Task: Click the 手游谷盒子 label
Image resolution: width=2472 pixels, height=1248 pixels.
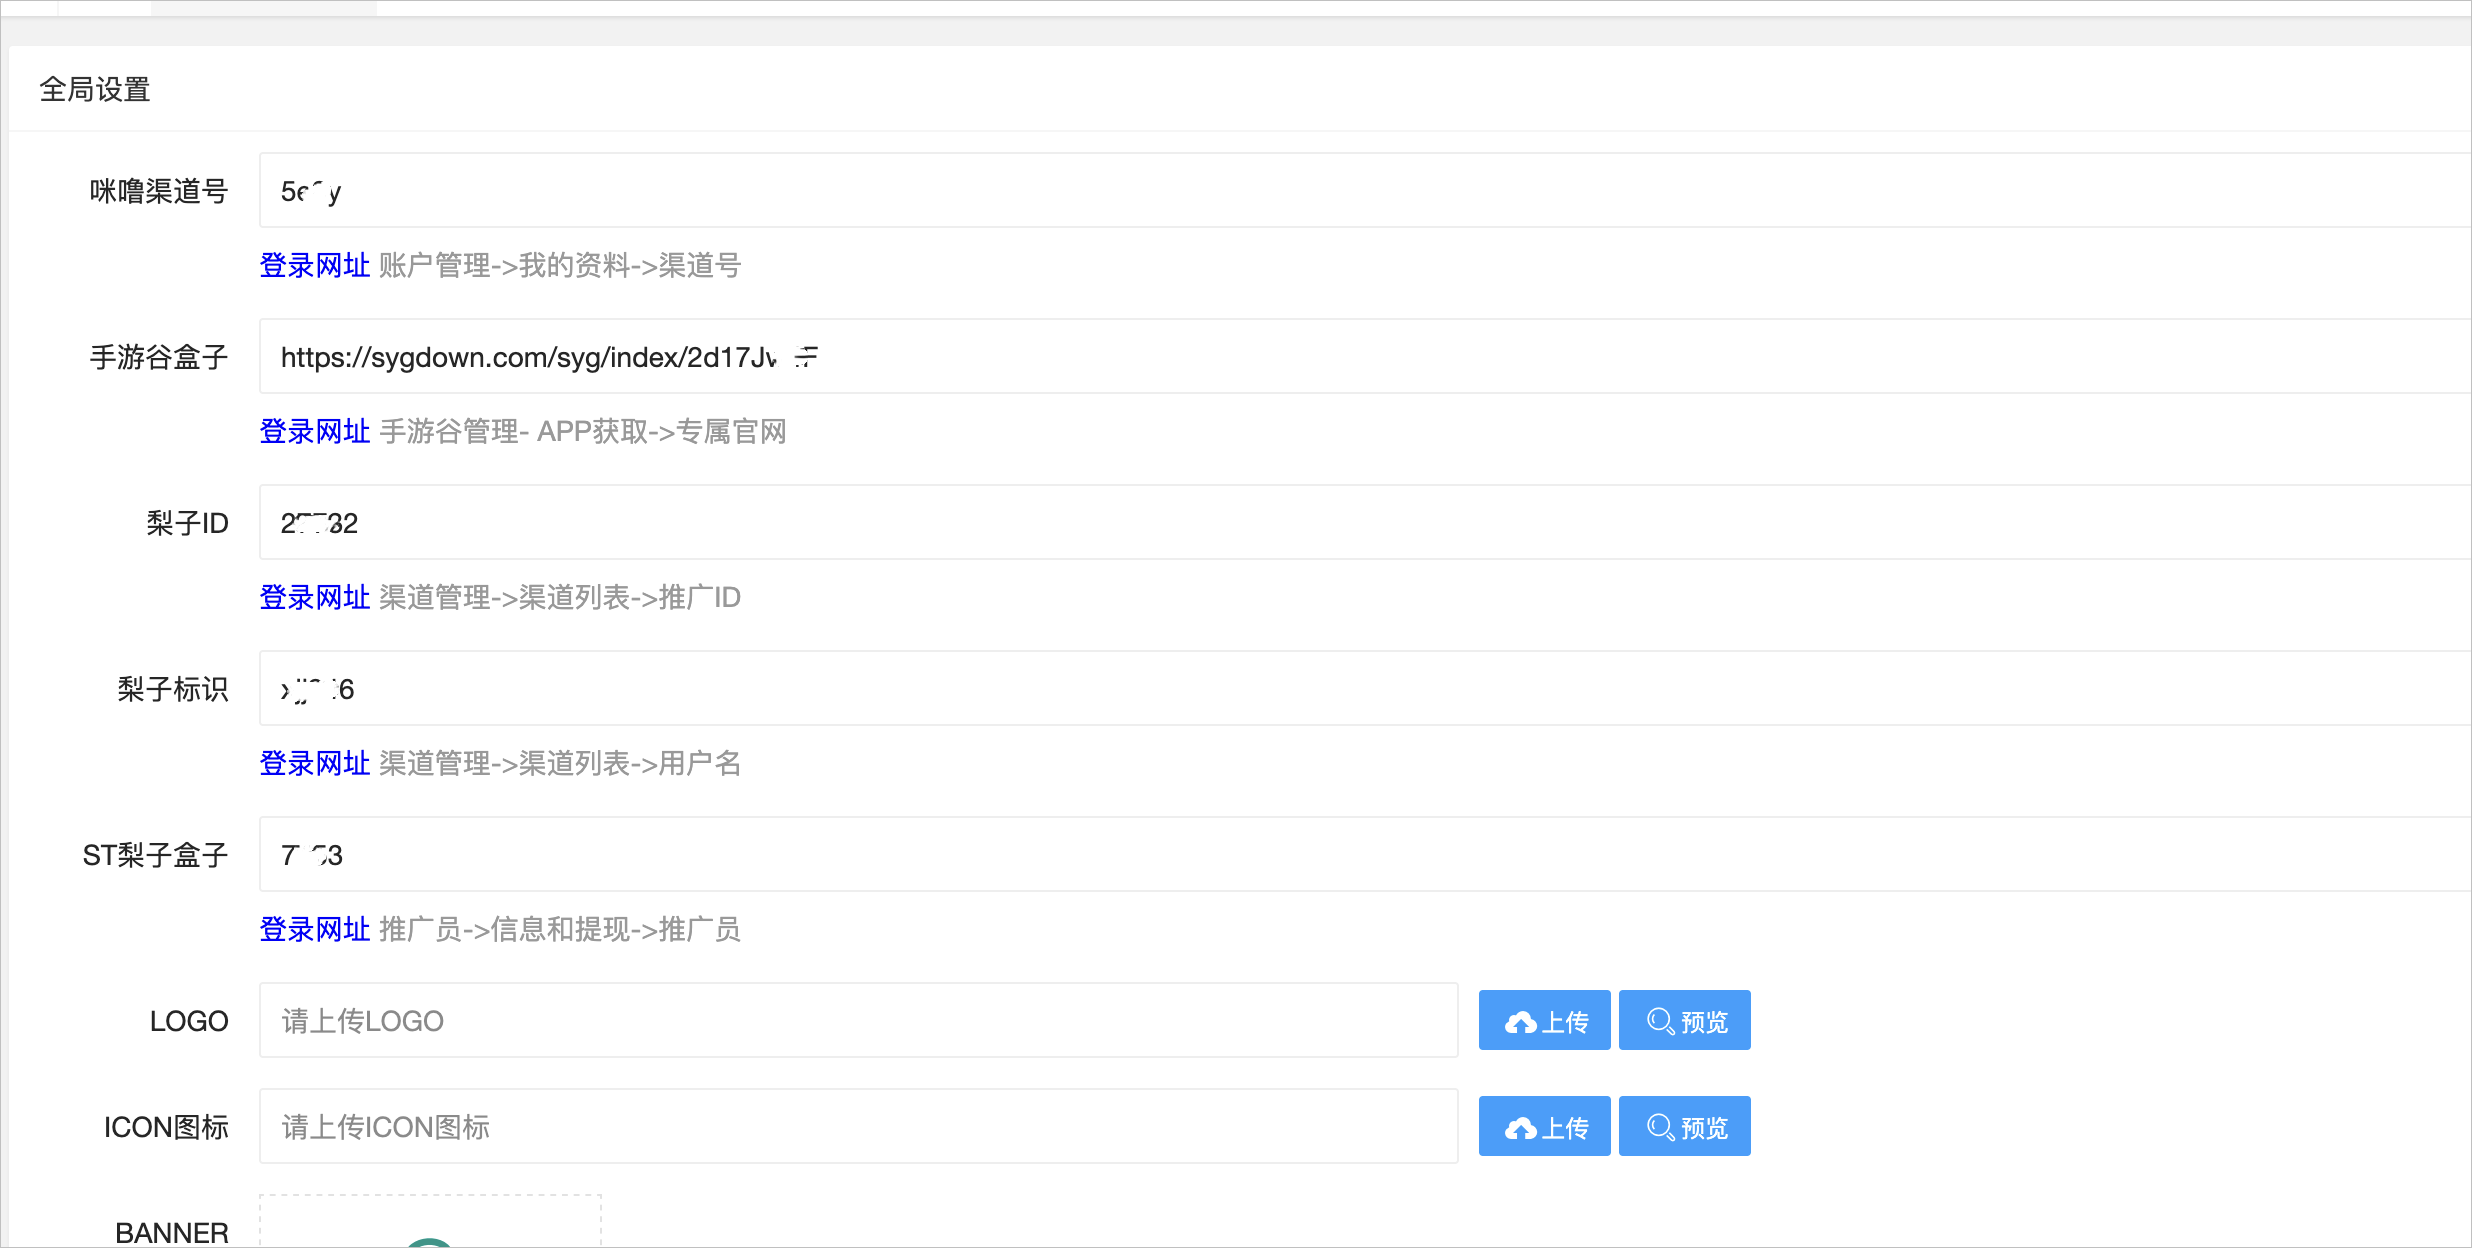Action: click(x=159, y=356)
